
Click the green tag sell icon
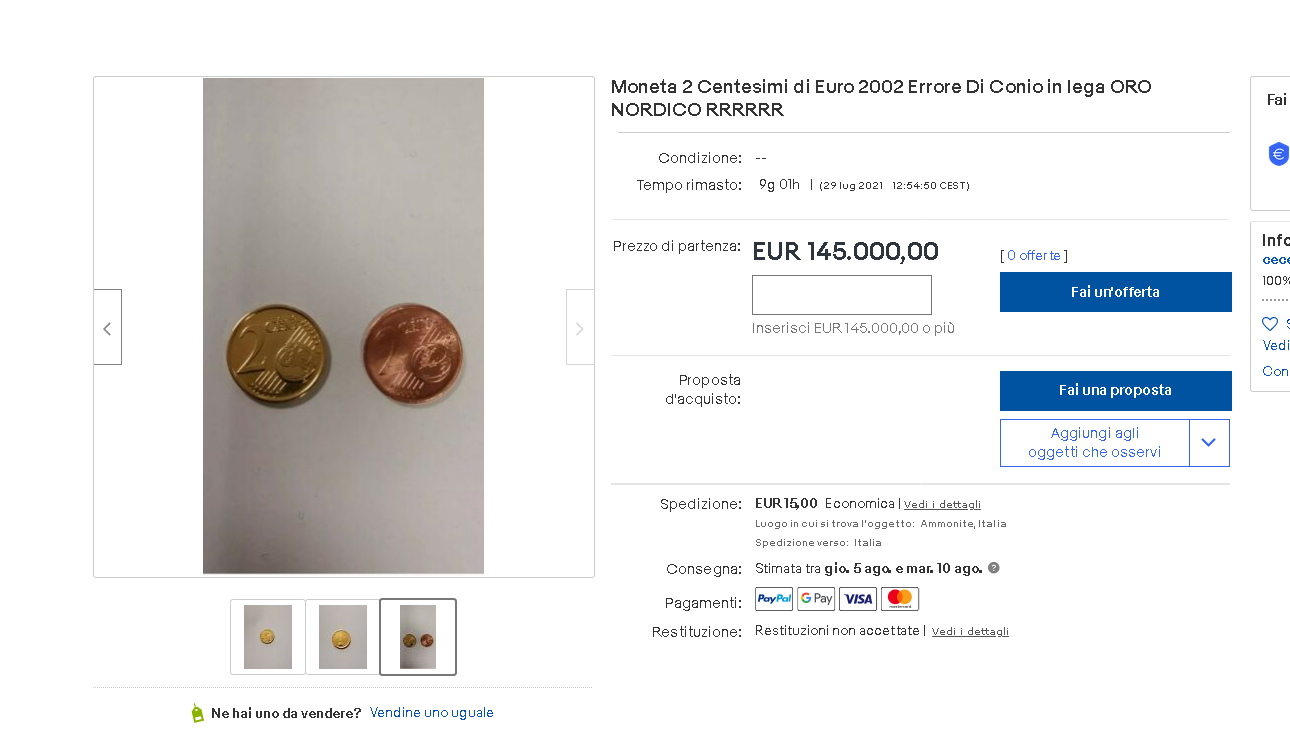tap(197, 713)
